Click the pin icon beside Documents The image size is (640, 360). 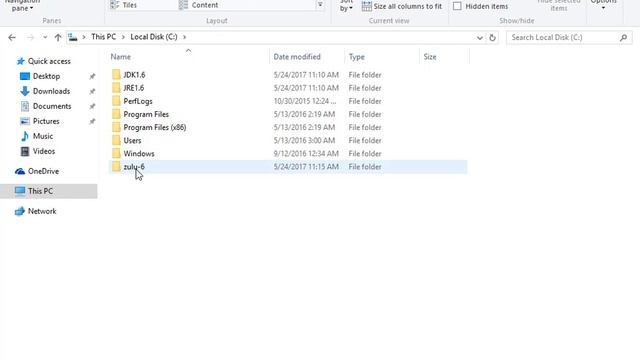92,106
